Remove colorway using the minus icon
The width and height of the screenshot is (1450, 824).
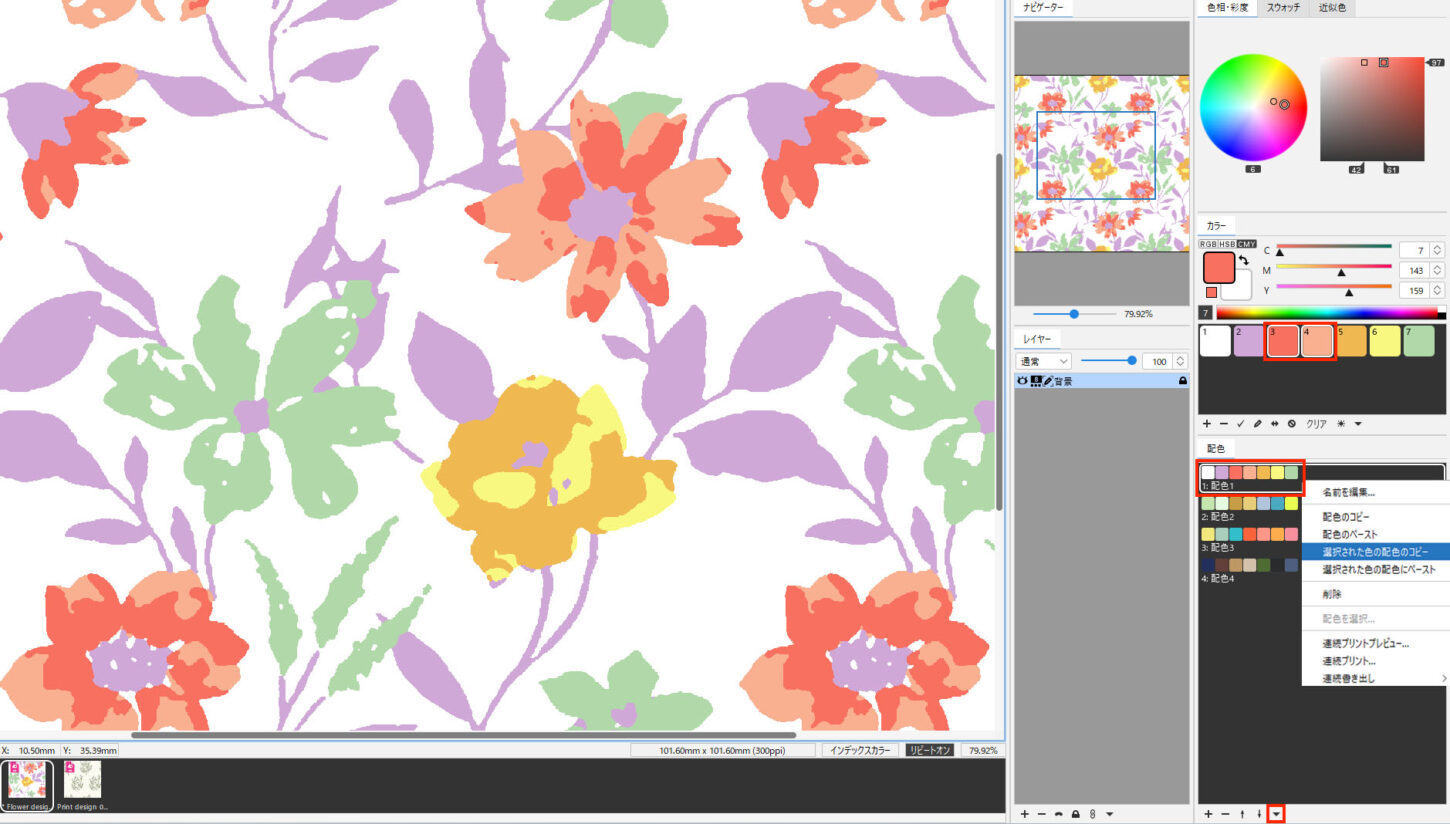click(1225, 814)
